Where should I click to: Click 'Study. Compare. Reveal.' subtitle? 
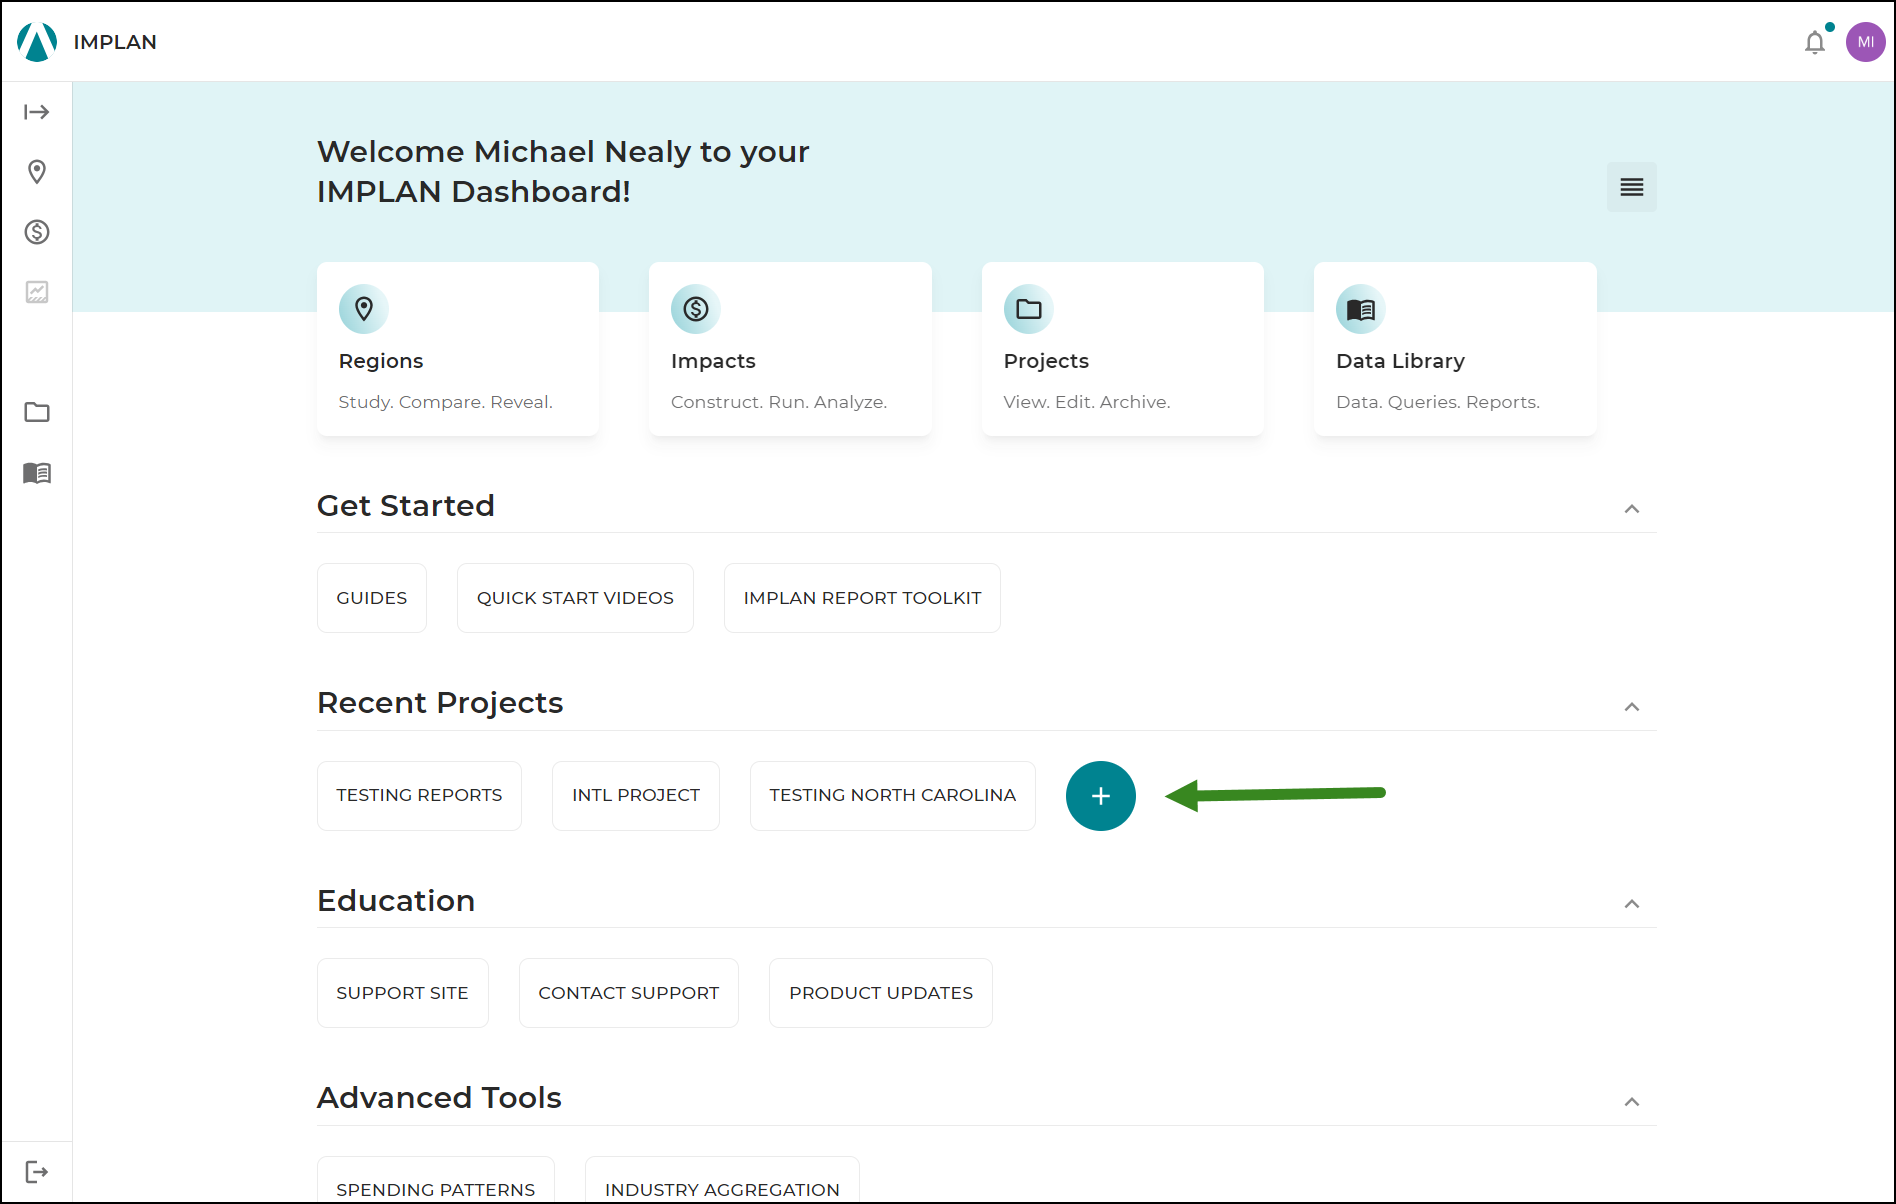coord(445,402)
